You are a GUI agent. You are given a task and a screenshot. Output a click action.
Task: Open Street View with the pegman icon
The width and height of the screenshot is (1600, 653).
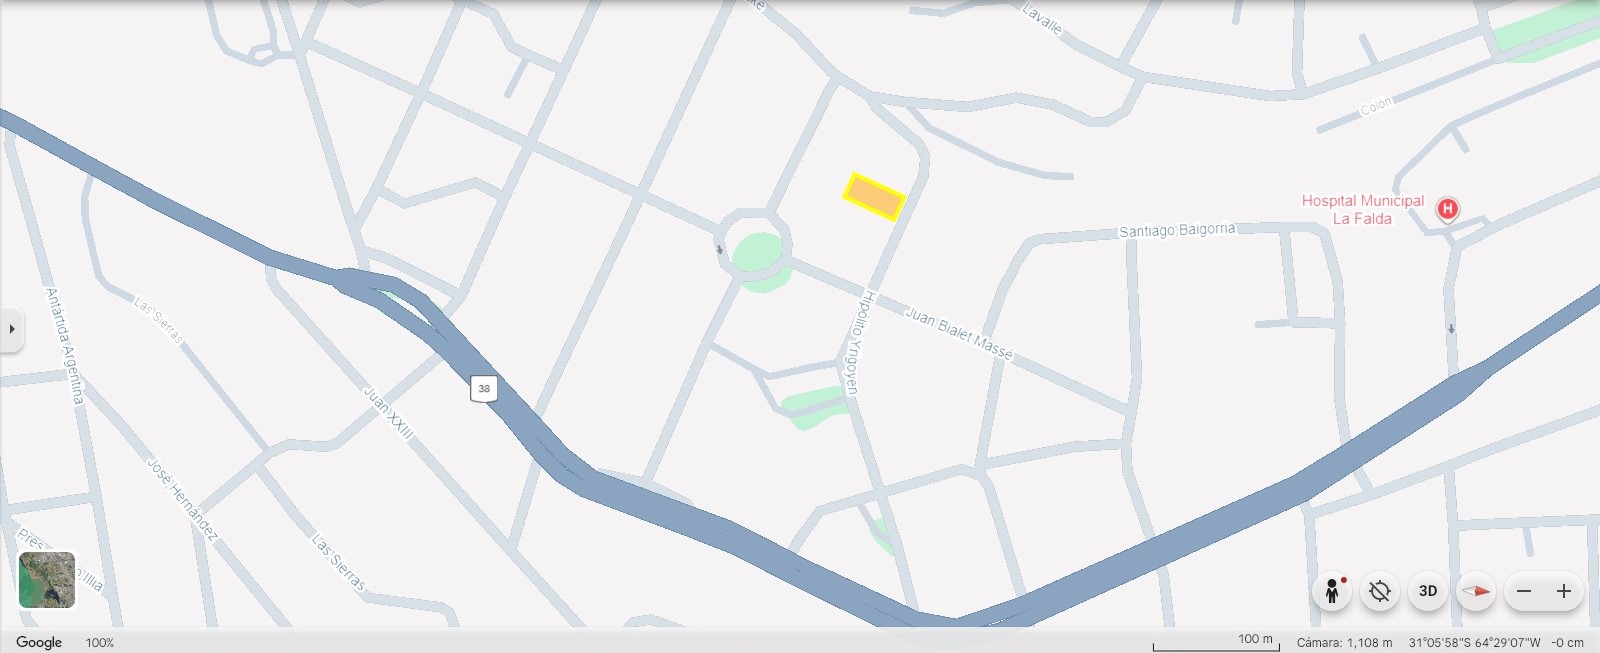pyautogui.click(x=1332, y=591)
